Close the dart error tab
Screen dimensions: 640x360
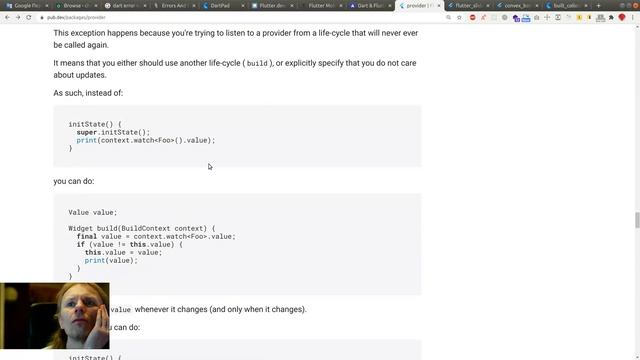(145, 6)
